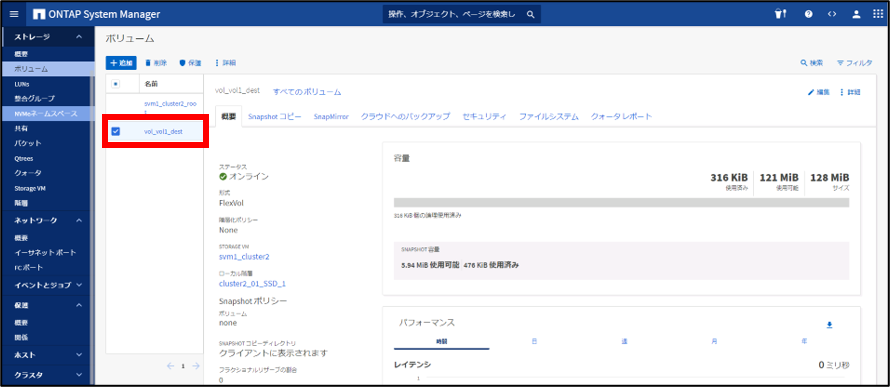Image resolution: width=890 pixels, height=387 pixels.
Task: Click the tools icon in header
Action: [780, 14]
